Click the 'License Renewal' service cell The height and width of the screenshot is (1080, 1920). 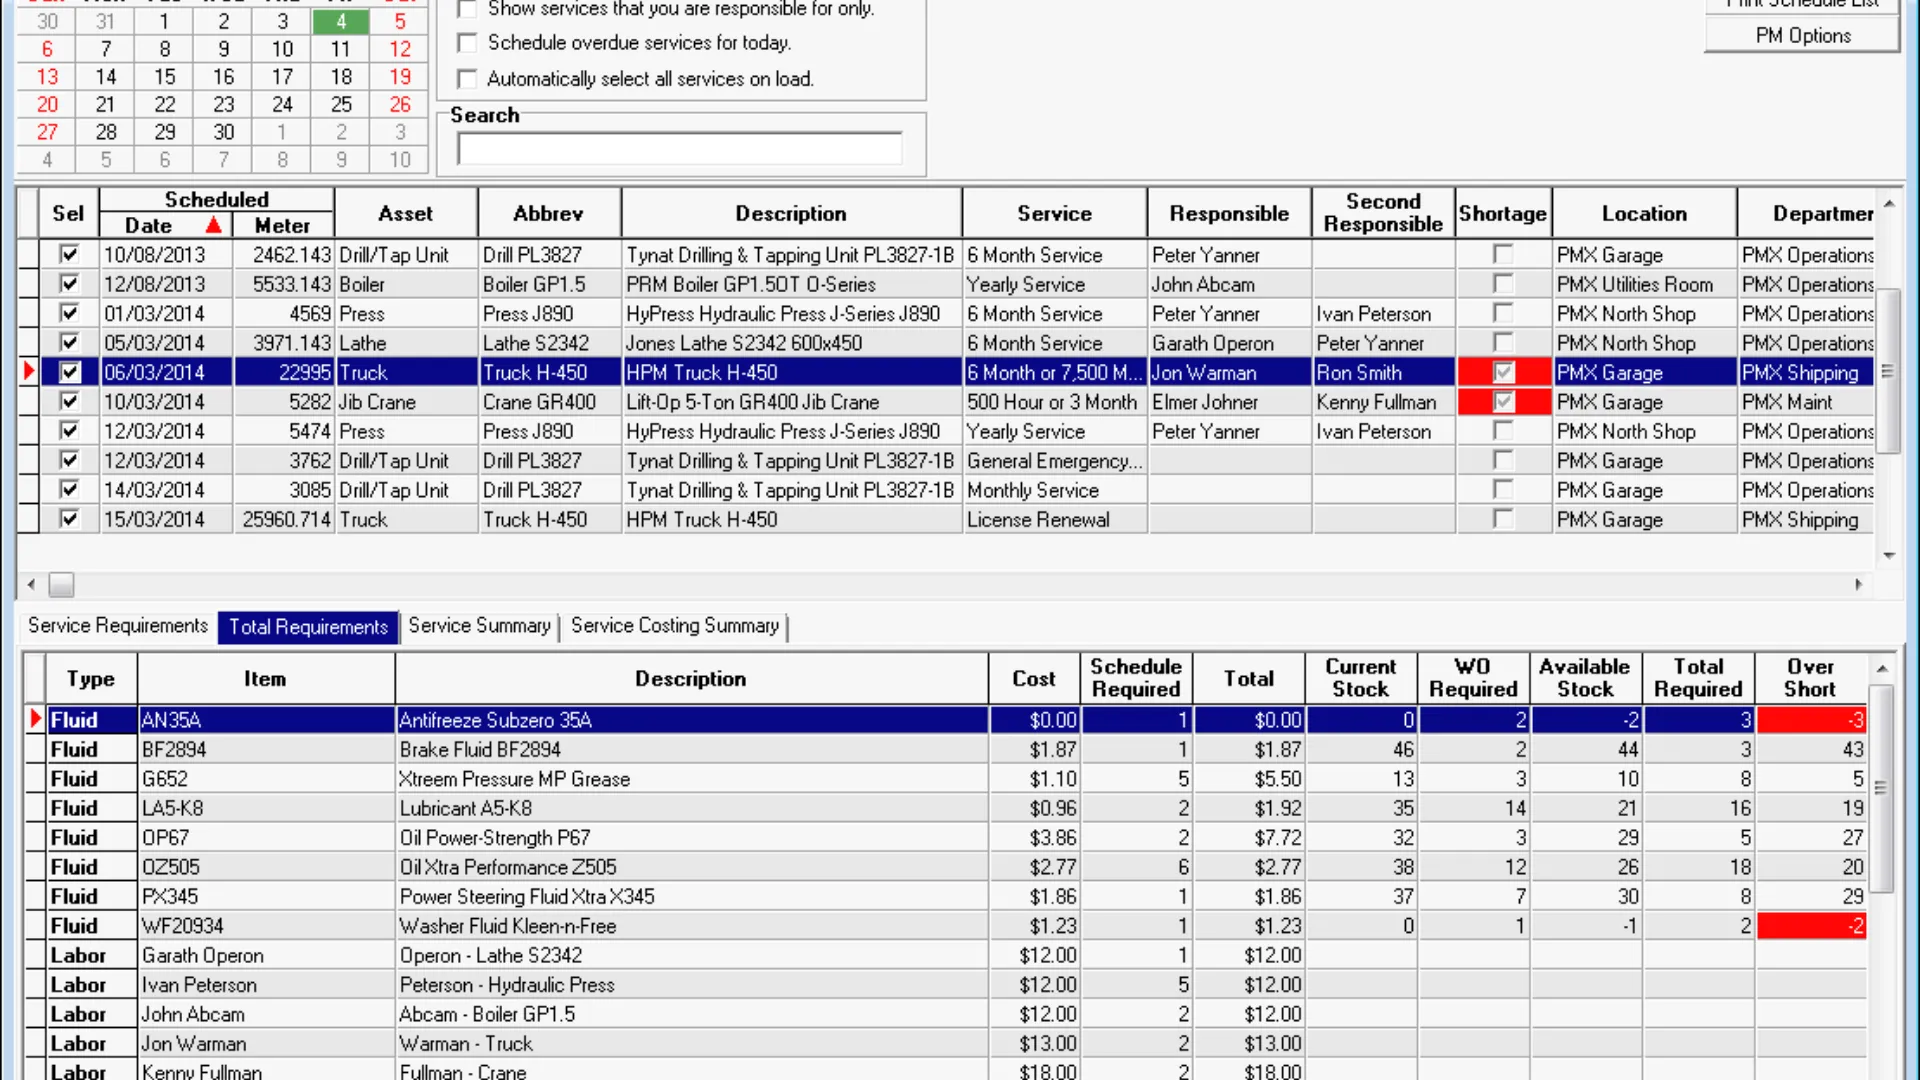1054,519
